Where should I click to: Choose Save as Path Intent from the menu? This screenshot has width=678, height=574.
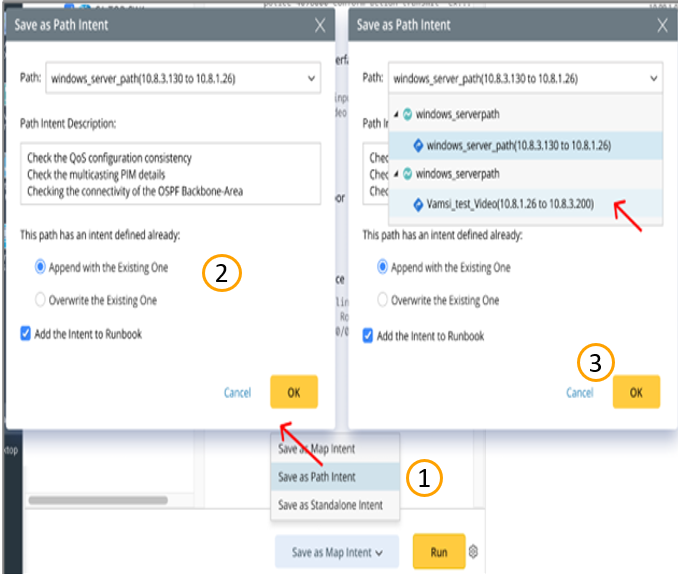tap(316, 477)
